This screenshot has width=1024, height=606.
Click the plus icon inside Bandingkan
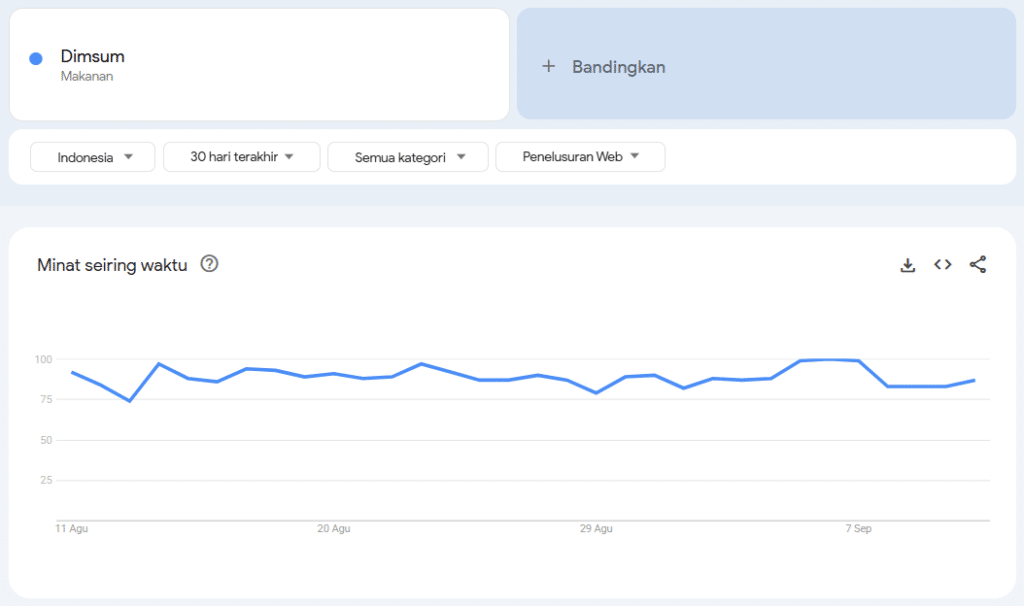548,66
